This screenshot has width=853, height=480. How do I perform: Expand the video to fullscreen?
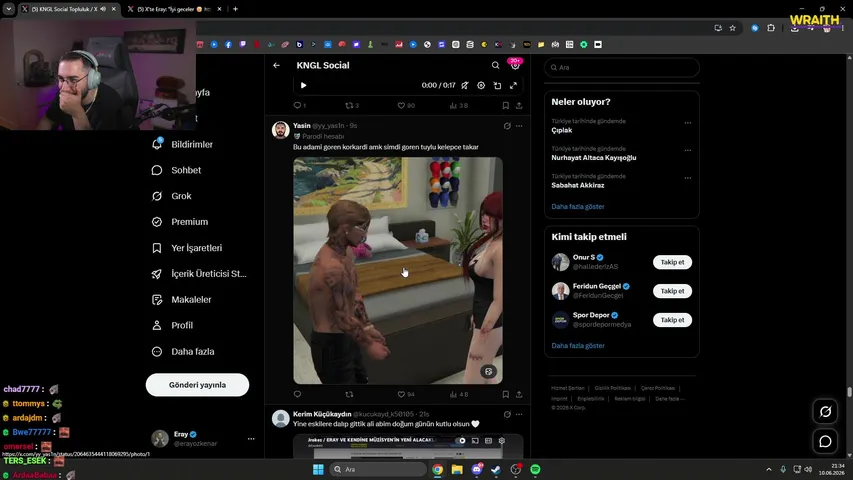513,85
